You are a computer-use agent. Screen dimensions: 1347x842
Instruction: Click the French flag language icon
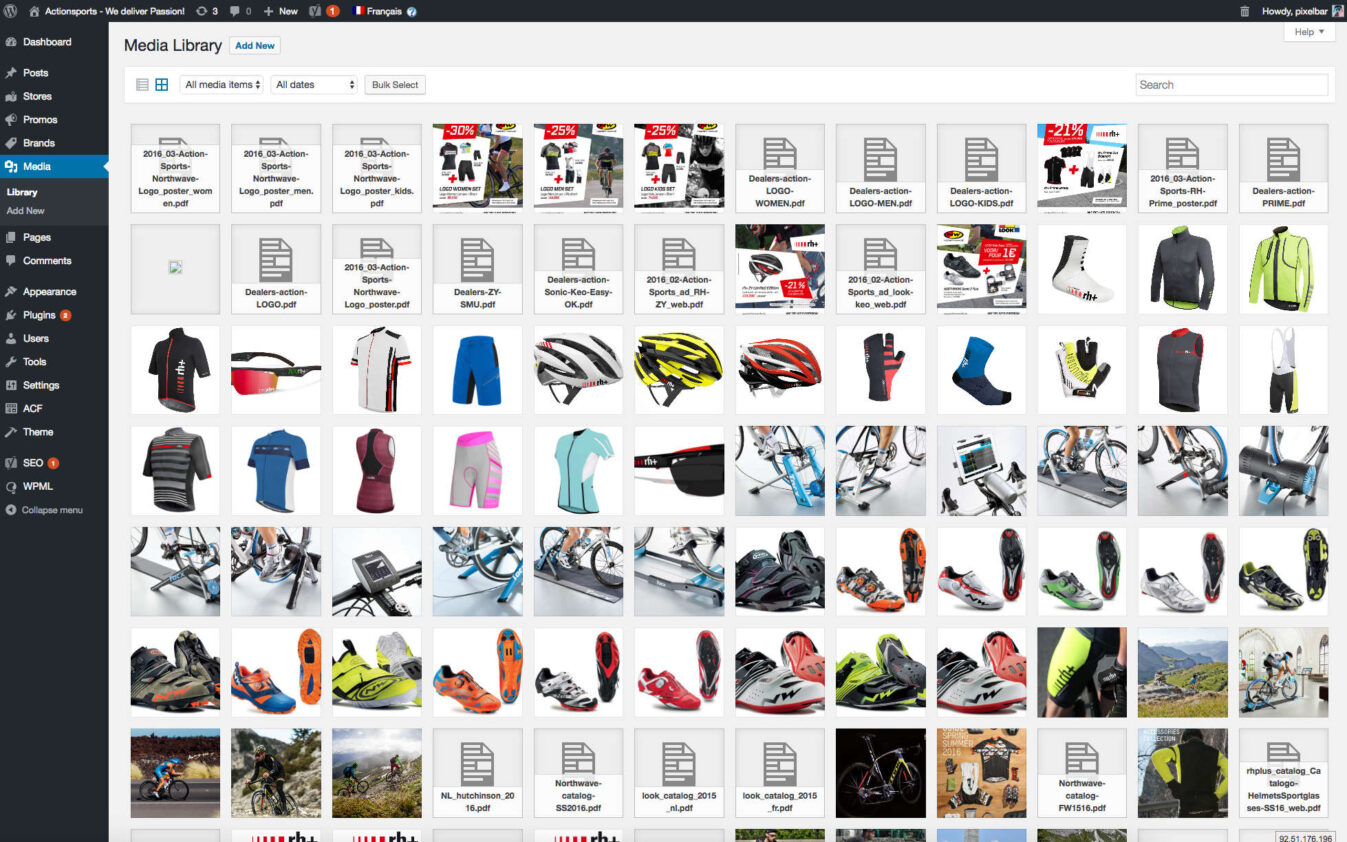pos(358,11)
